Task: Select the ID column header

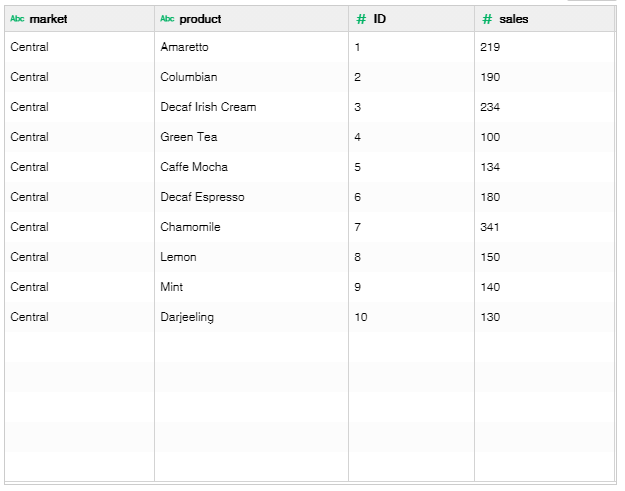Action: pyautogui.click(x=411, y=19)
